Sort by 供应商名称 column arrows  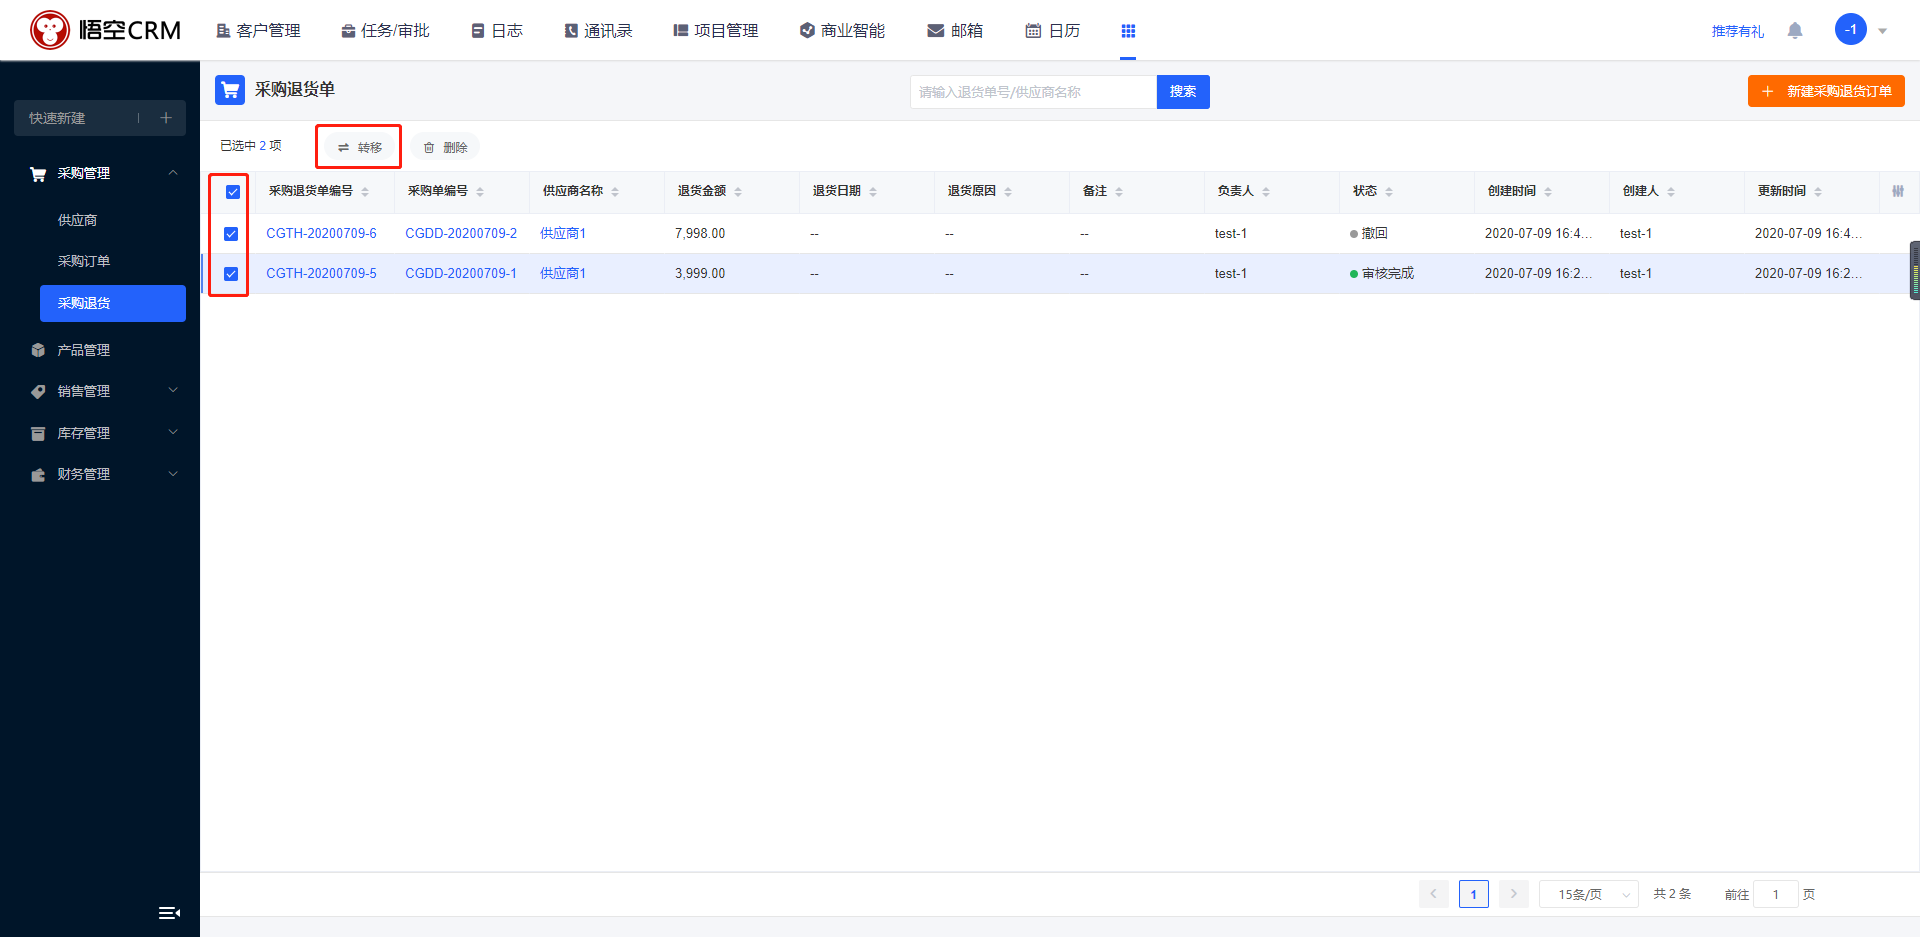(615, 192)
